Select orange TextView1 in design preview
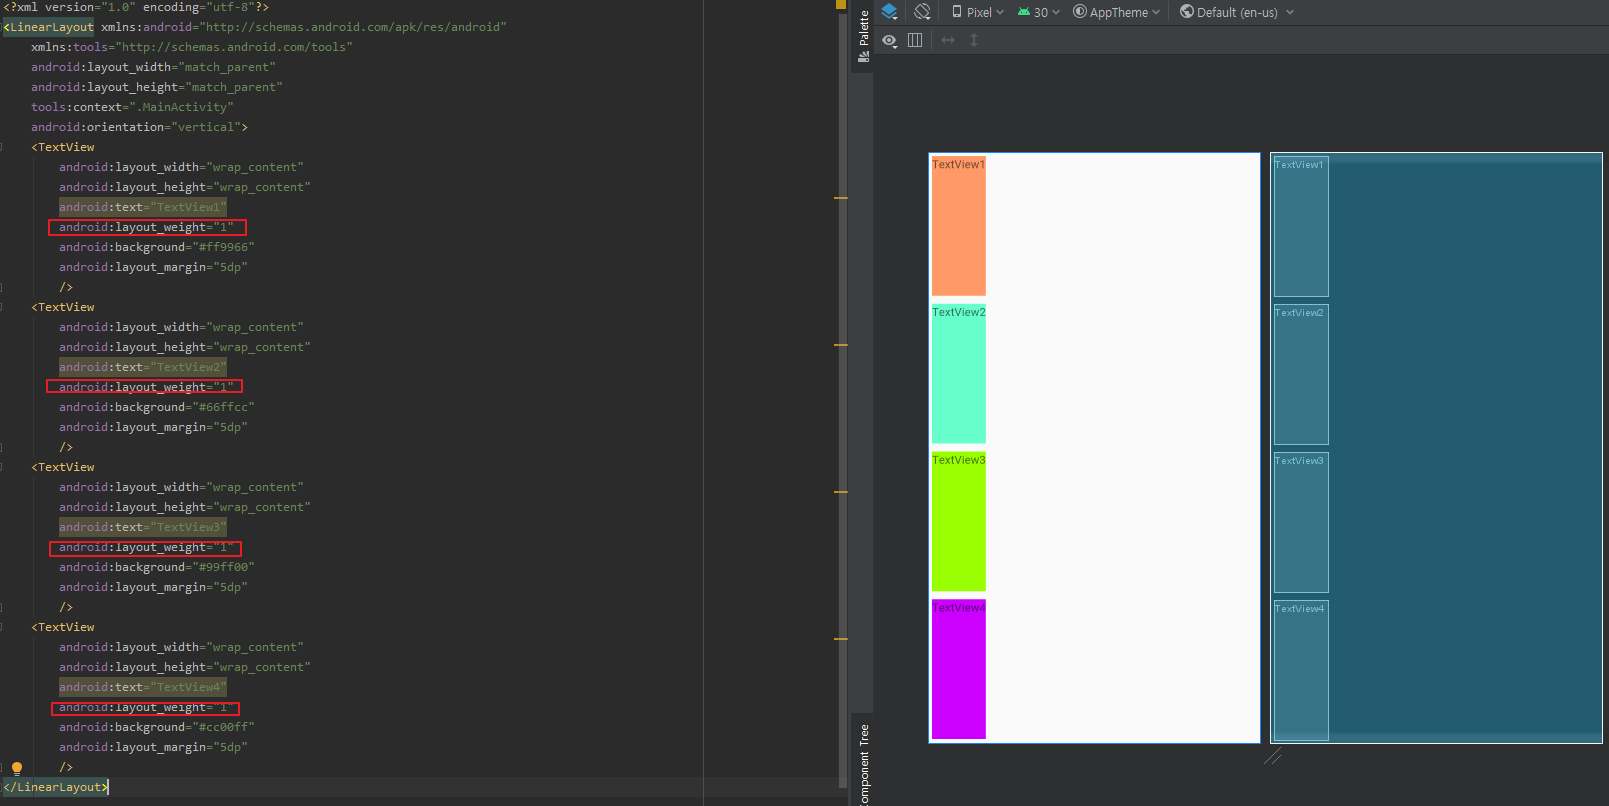This screenshot has width=1609, height=806. (x=958, y=226)
